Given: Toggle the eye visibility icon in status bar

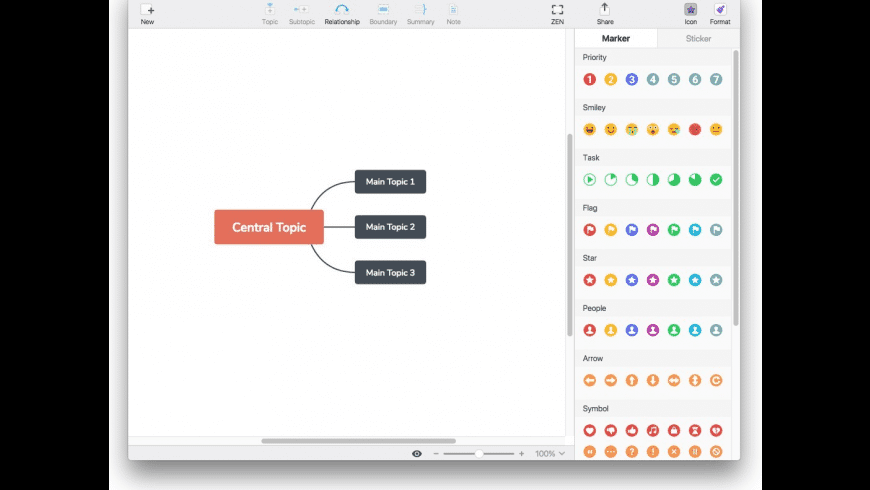Looking at the screenshot, I should [417, 453].
